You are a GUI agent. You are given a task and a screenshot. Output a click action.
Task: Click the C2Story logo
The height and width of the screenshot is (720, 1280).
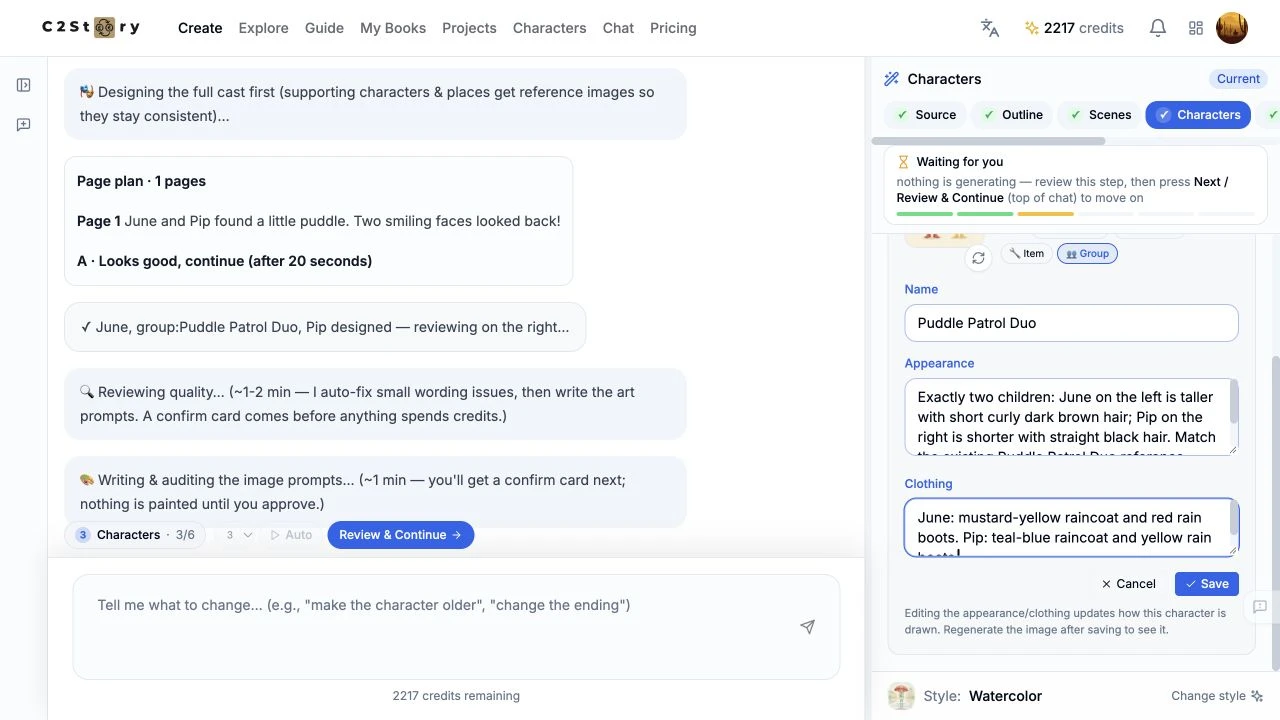pos(91,28)
